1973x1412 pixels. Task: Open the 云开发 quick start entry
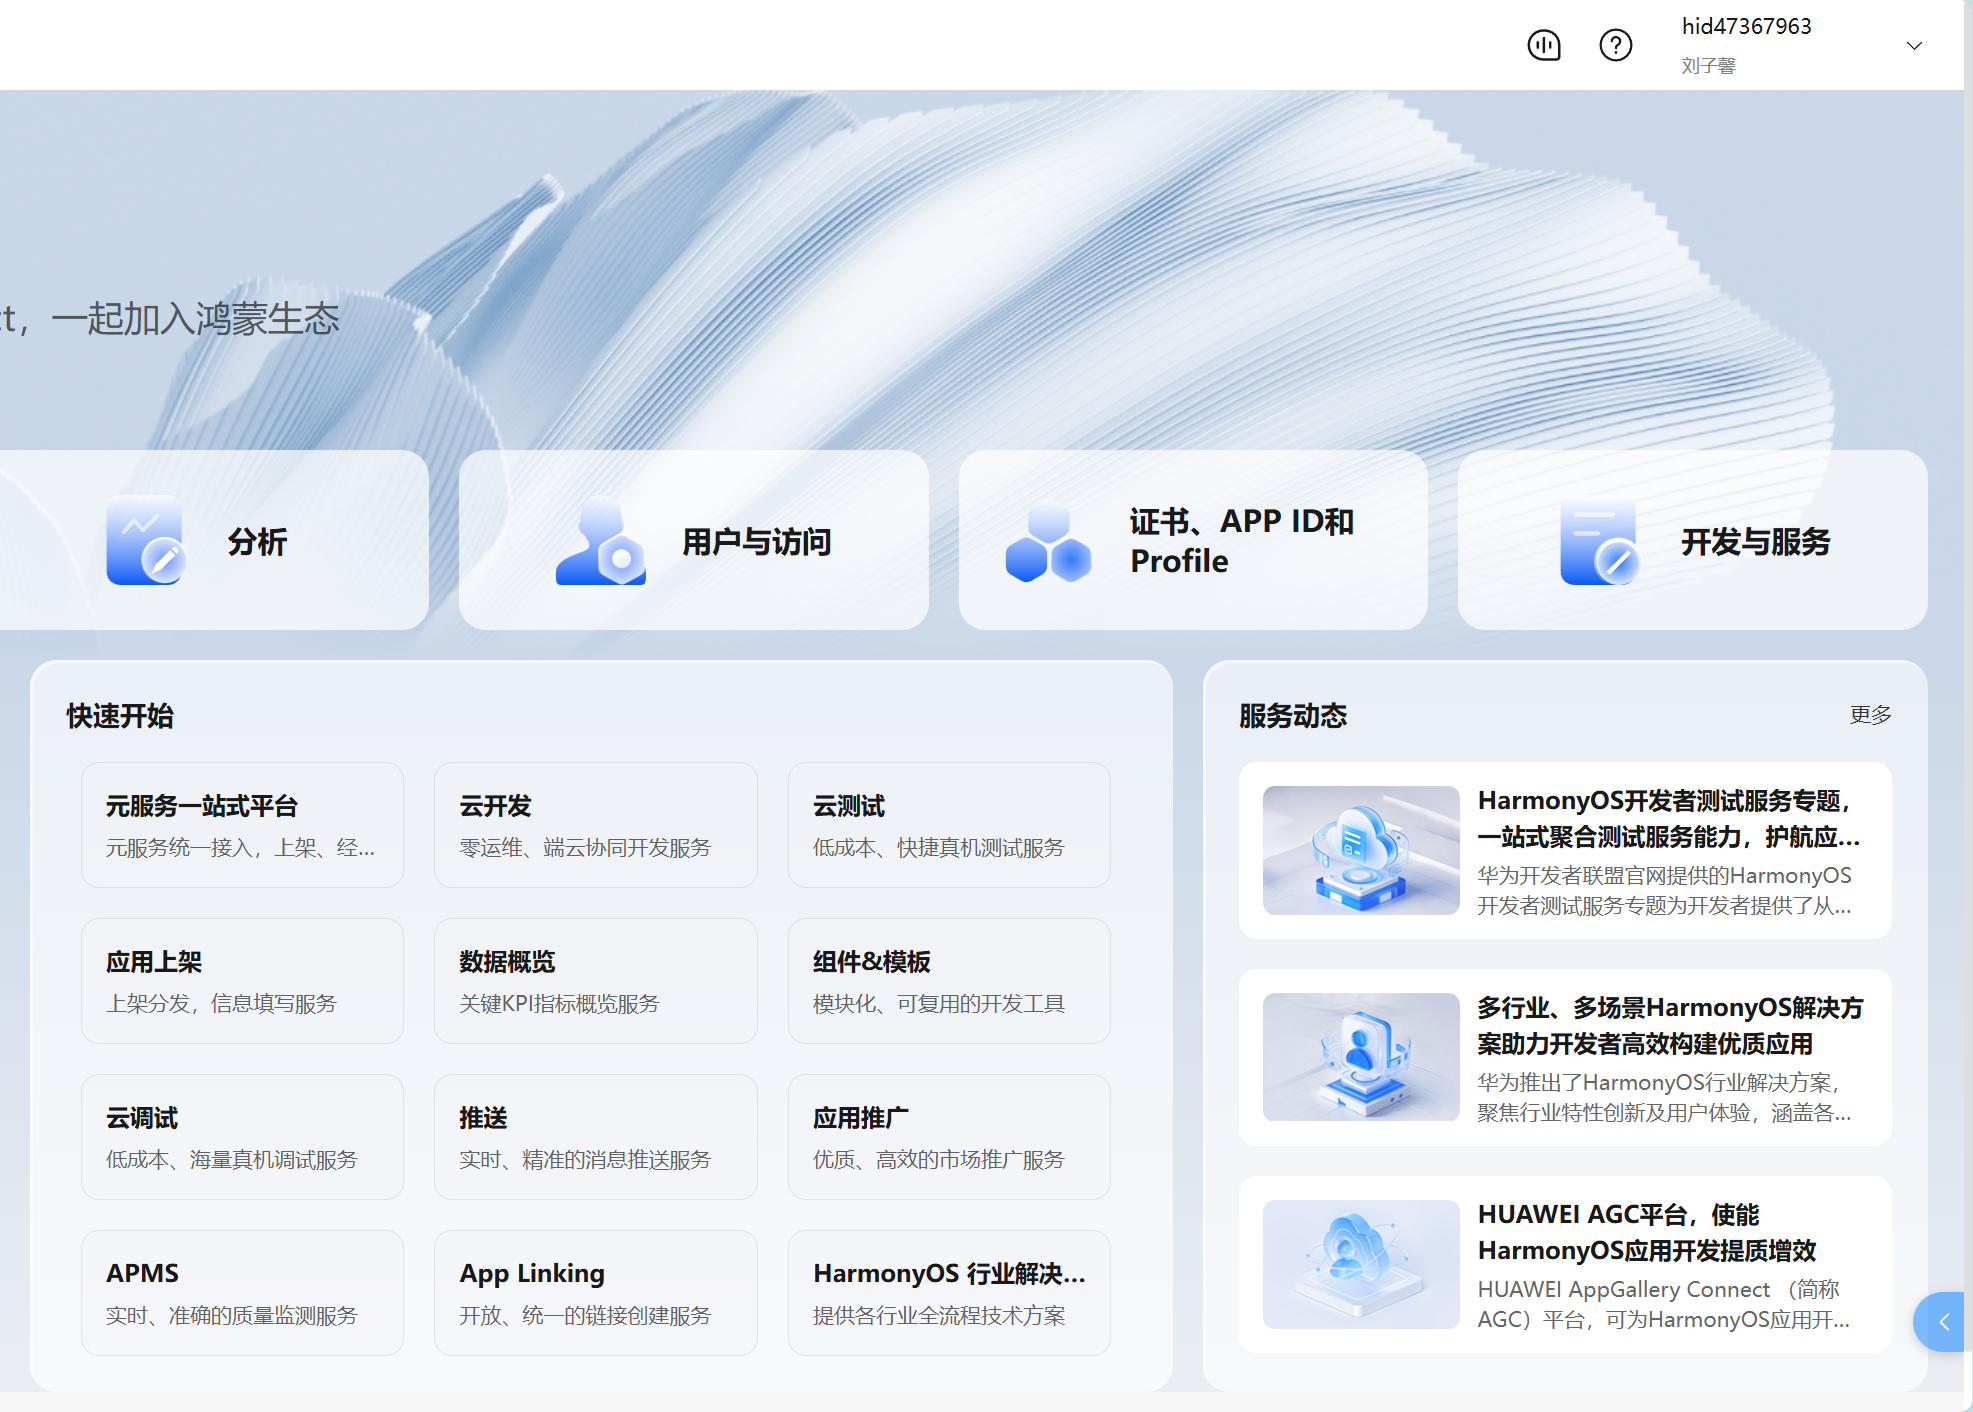point(595,824)
